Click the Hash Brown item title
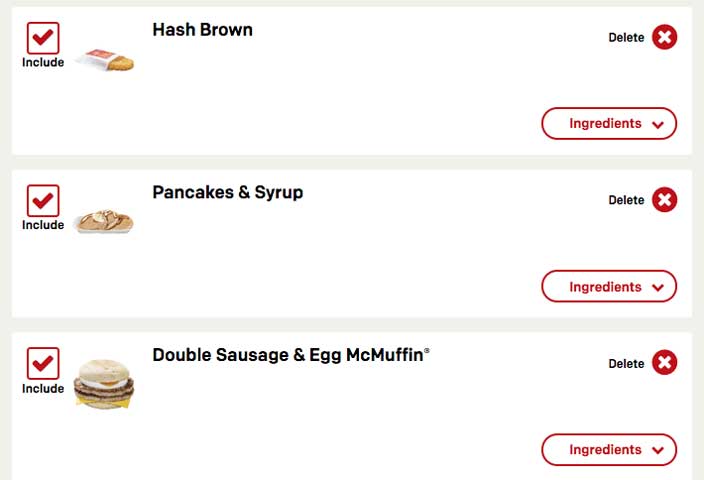 click(202, 30)
